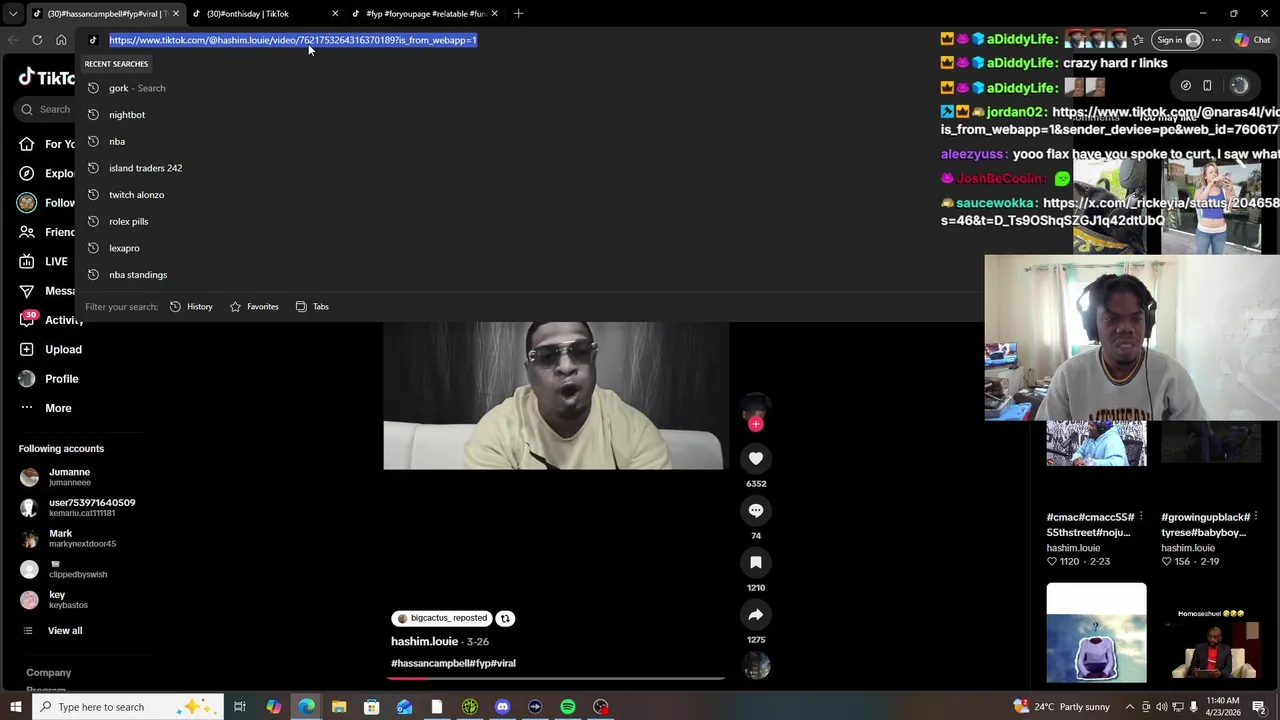Open the Company footer link
The image size is (1280, 720).
tap(48, 673)
